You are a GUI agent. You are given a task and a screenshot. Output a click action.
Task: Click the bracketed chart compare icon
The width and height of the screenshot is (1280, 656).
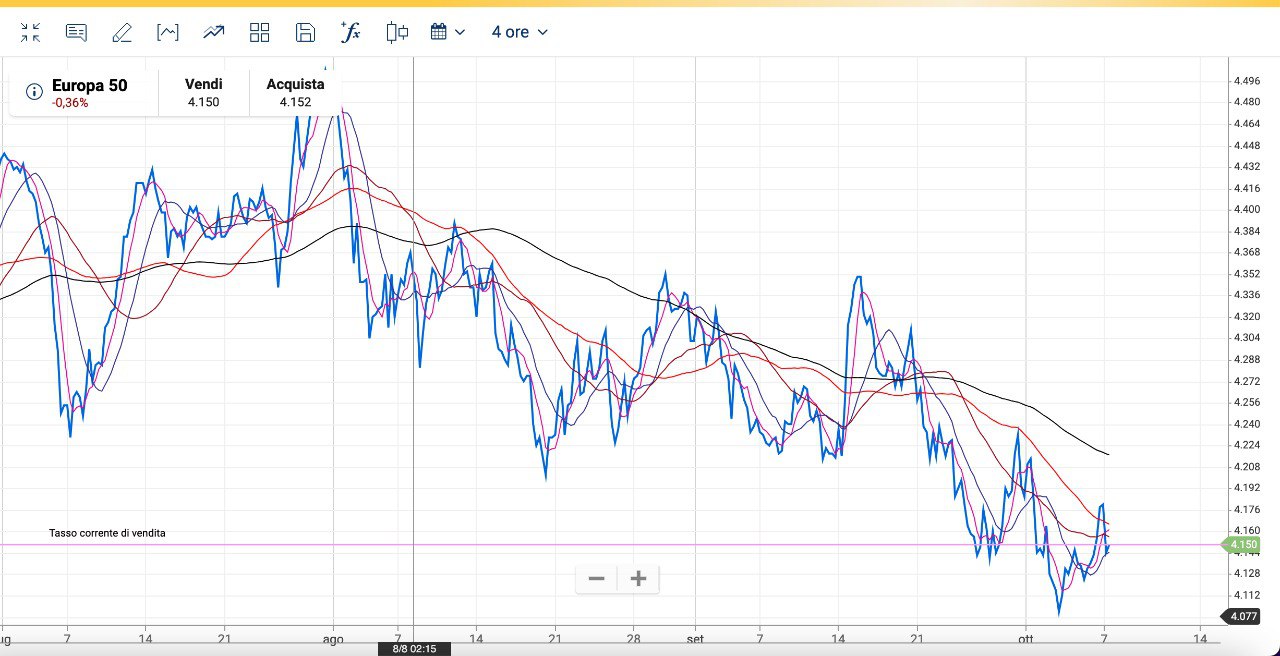[168, 32]
